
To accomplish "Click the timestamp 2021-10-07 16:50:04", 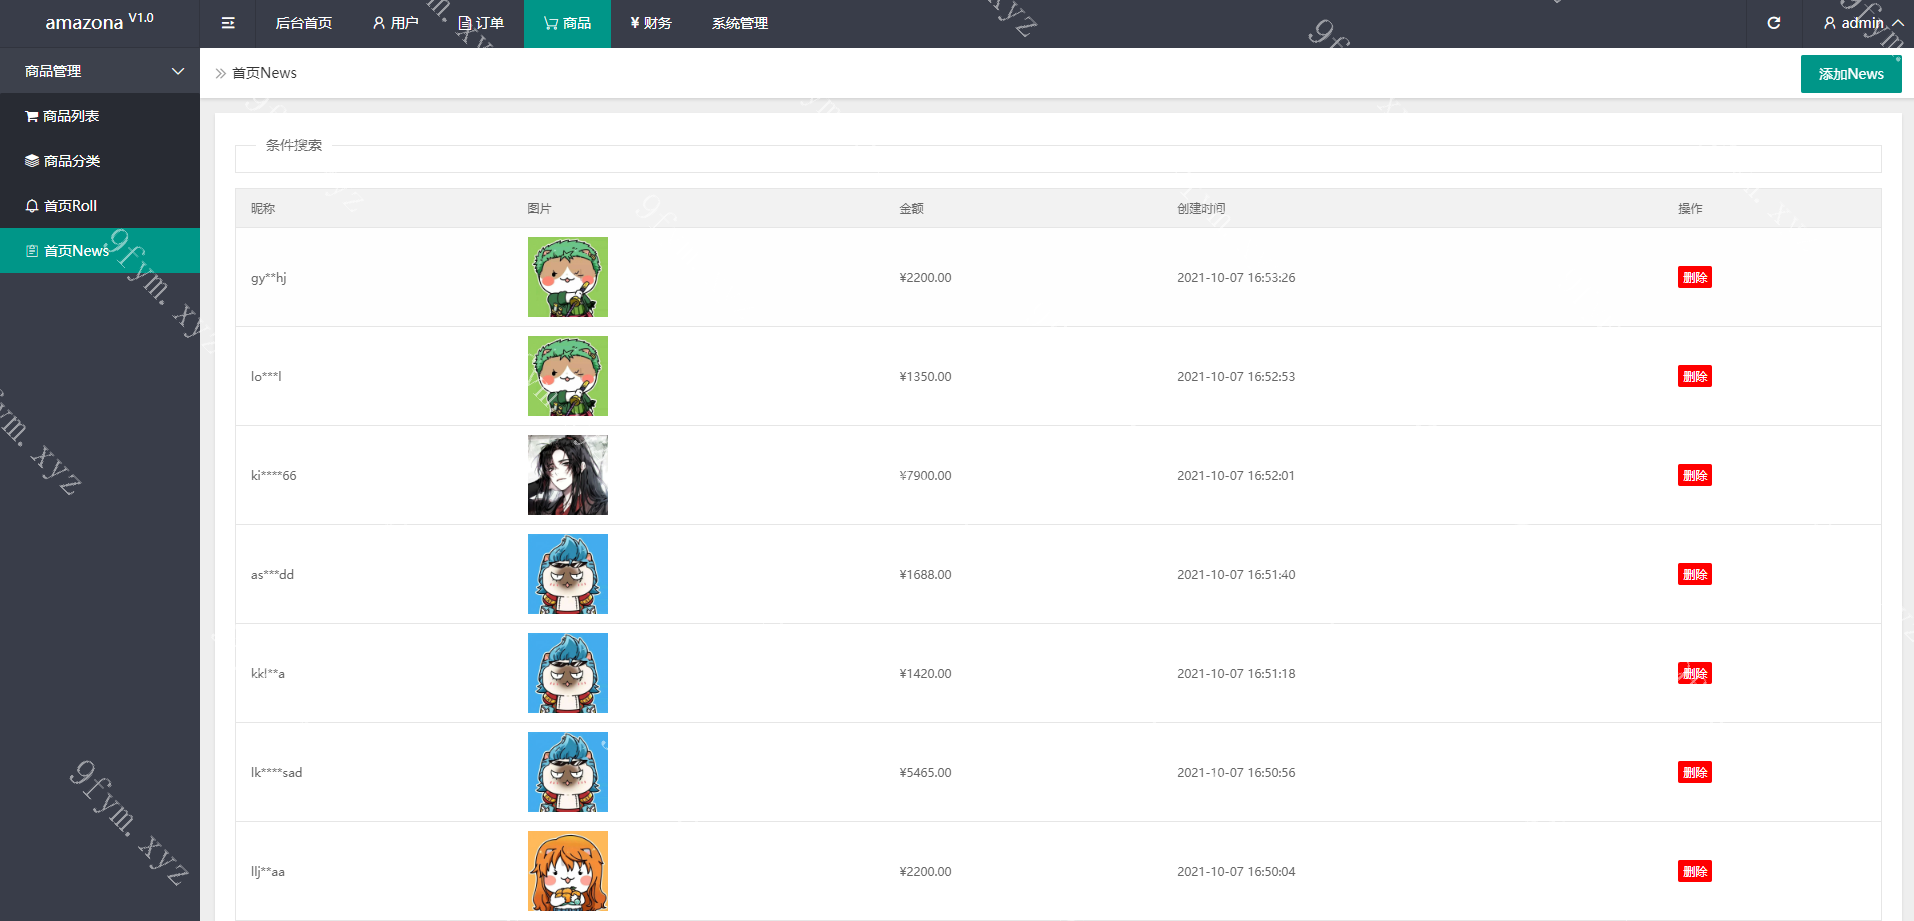I will (1236, 871).
